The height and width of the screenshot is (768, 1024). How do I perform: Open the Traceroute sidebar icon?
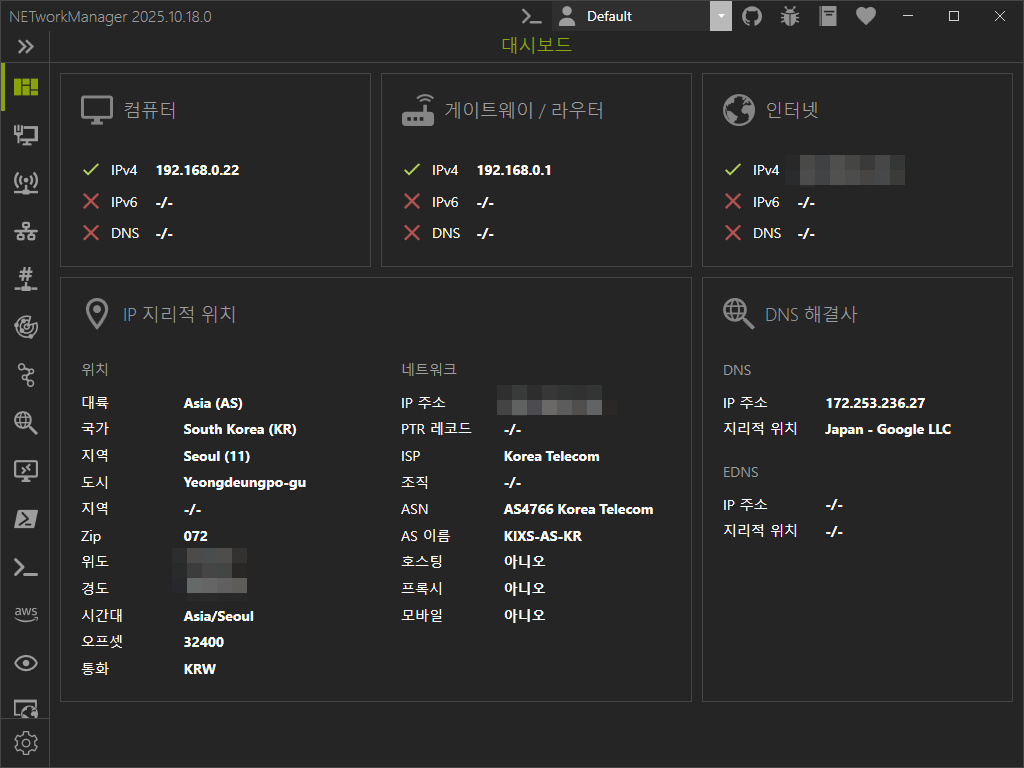(25, 375)
